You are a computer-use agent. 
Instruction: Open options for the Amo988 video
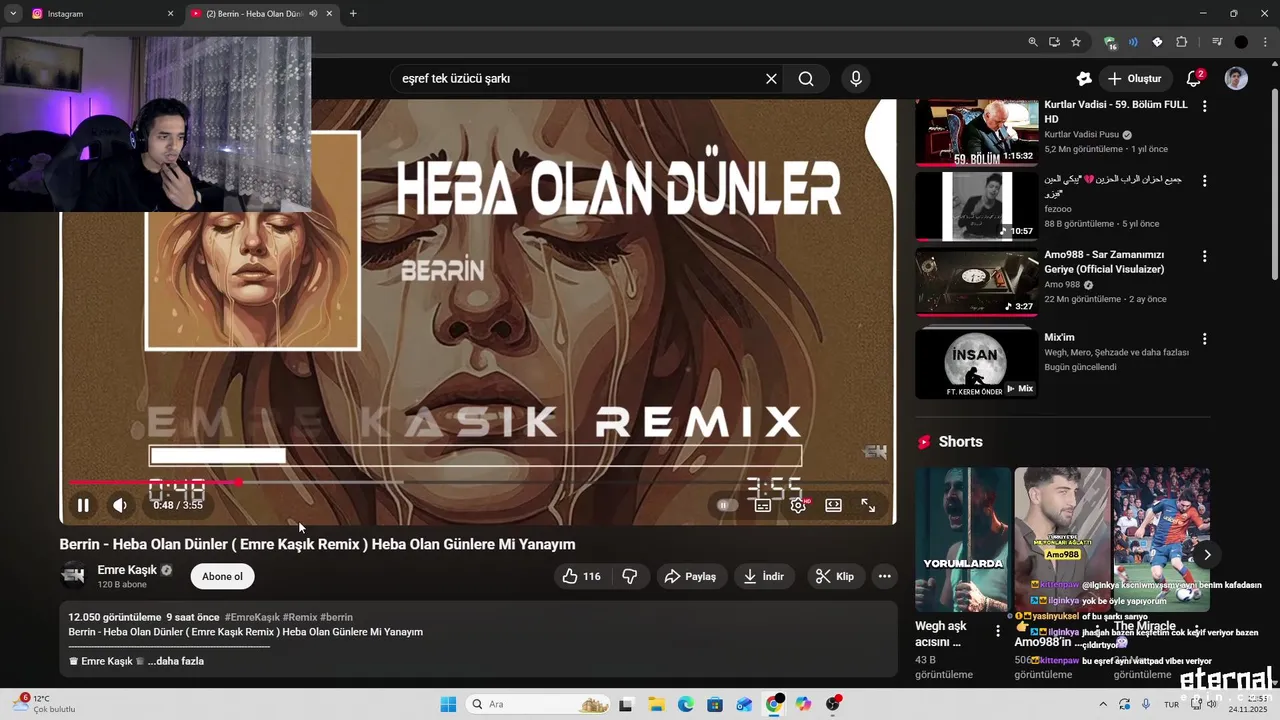[1204, 256]
